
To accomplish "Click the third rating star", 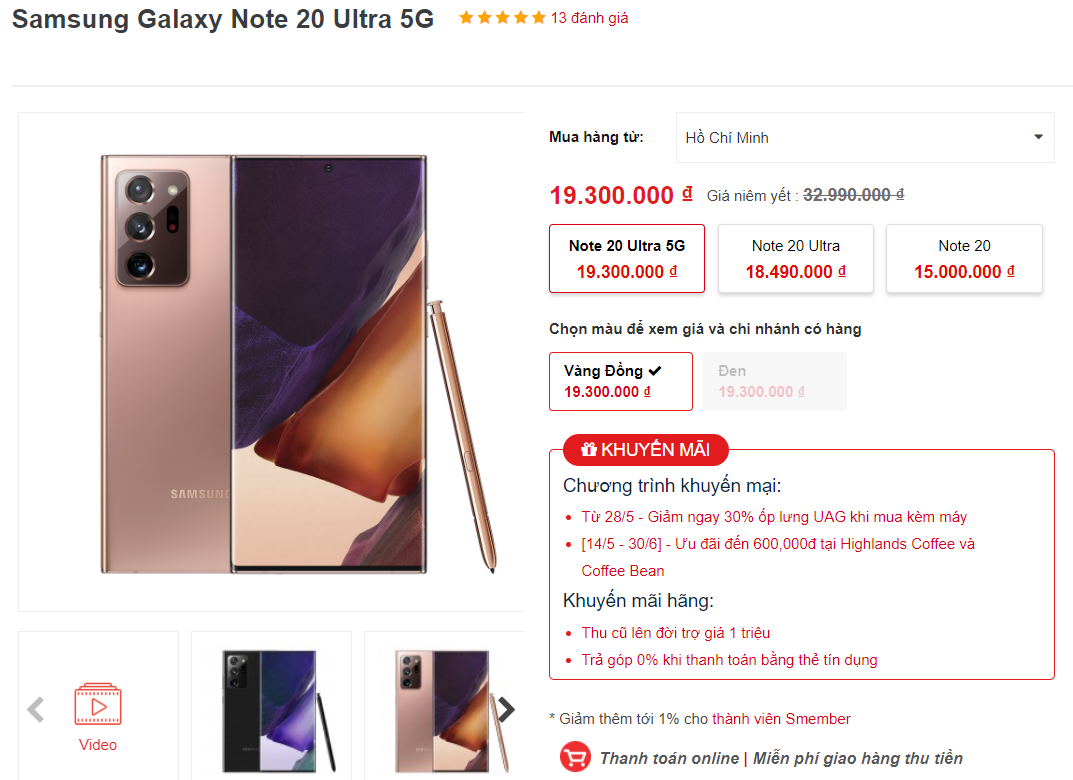I will tap(502, 17).
